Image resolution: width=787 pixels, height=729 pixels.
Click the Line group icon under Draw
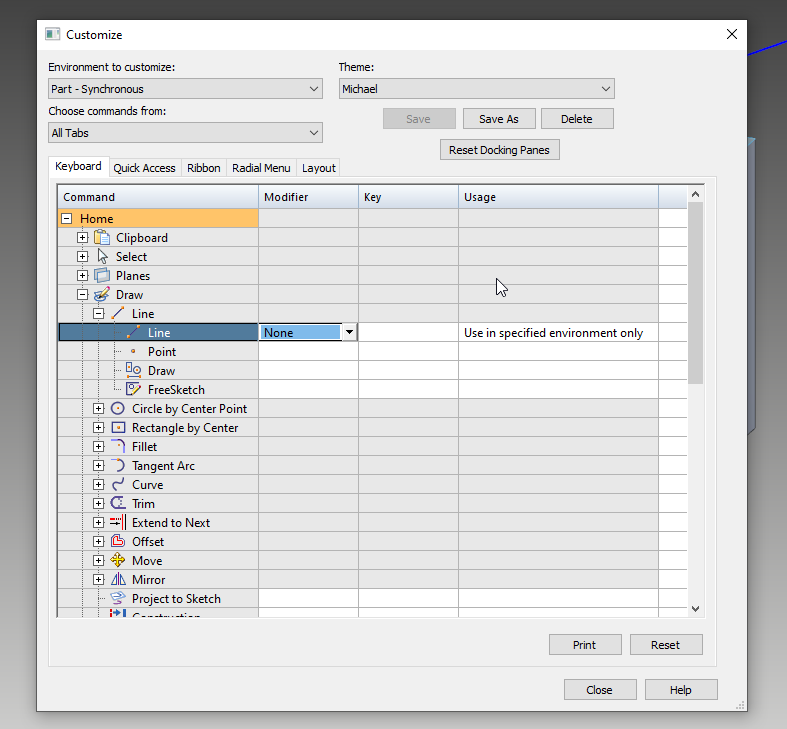(x=118, y=313)
